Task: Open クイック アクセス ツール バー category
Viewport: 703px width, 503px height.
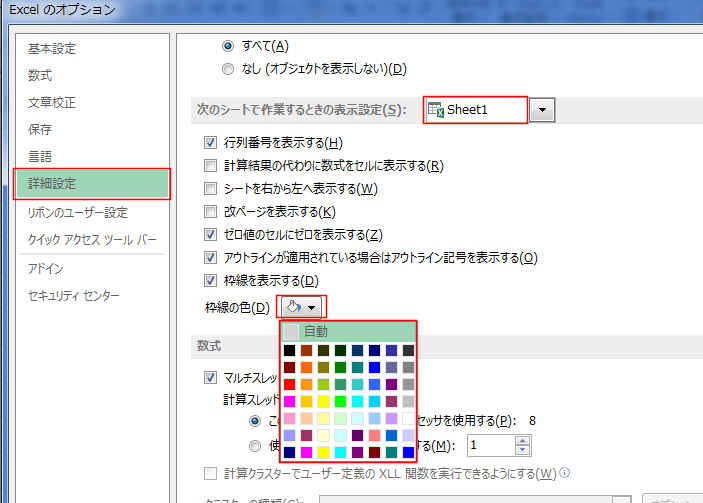Action: (92, 239)
